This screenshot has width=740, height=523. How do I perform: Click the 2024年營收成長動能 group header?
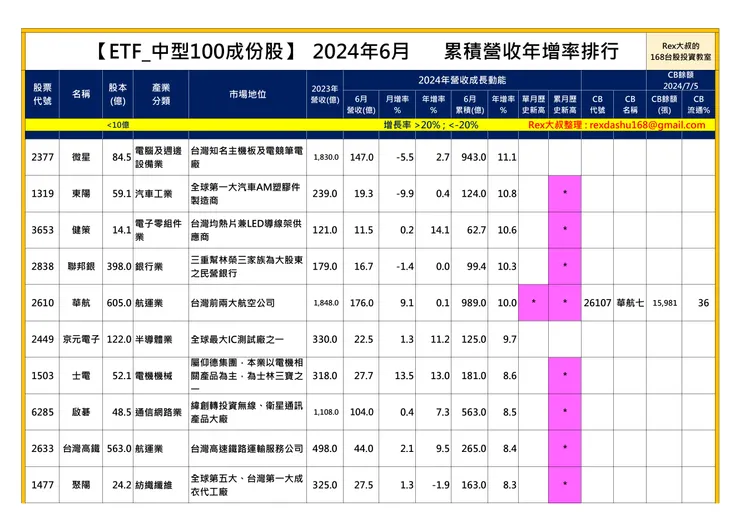462,80
